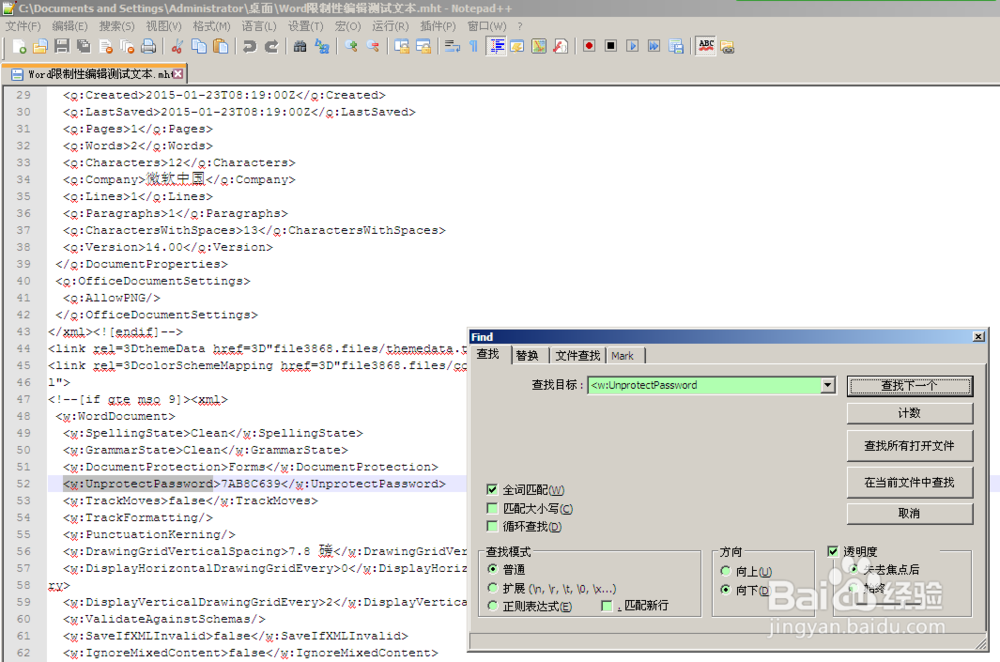Toggle the Indent guide toolbar icon
Screen dimensions: 1000x662
pos(496,47)
